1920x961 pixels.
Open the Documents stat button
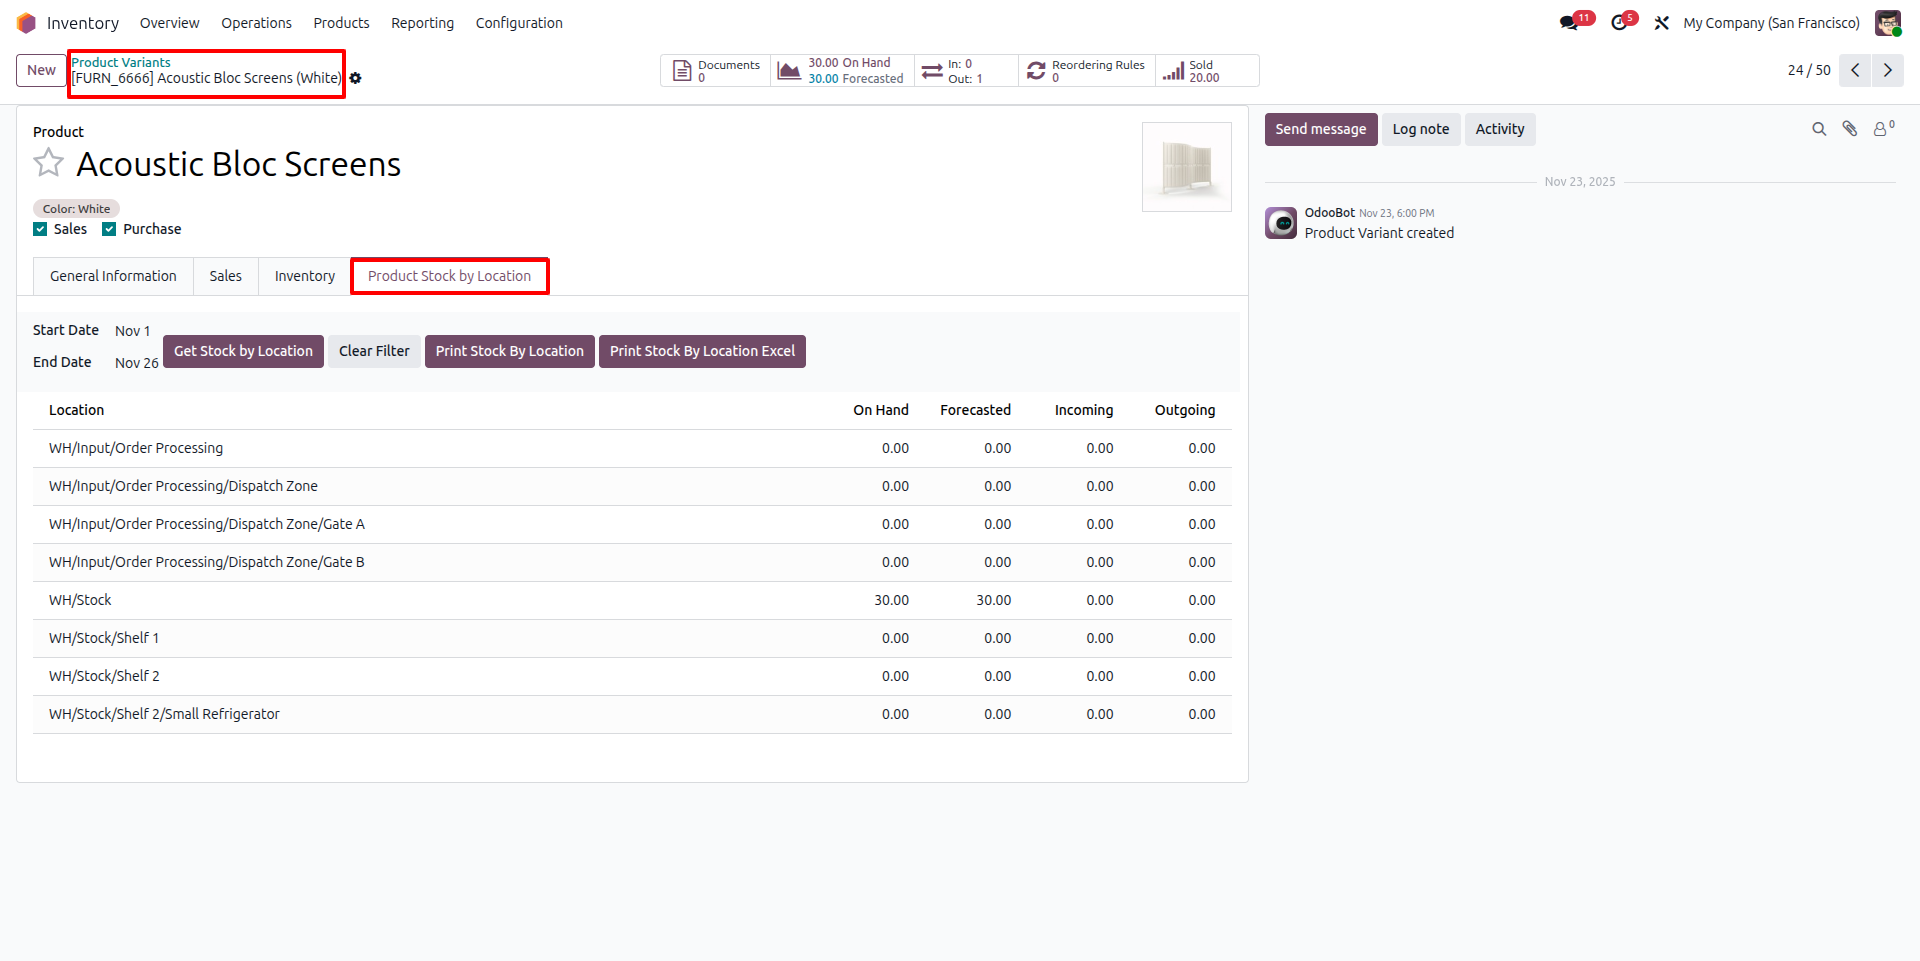[716, 71]
